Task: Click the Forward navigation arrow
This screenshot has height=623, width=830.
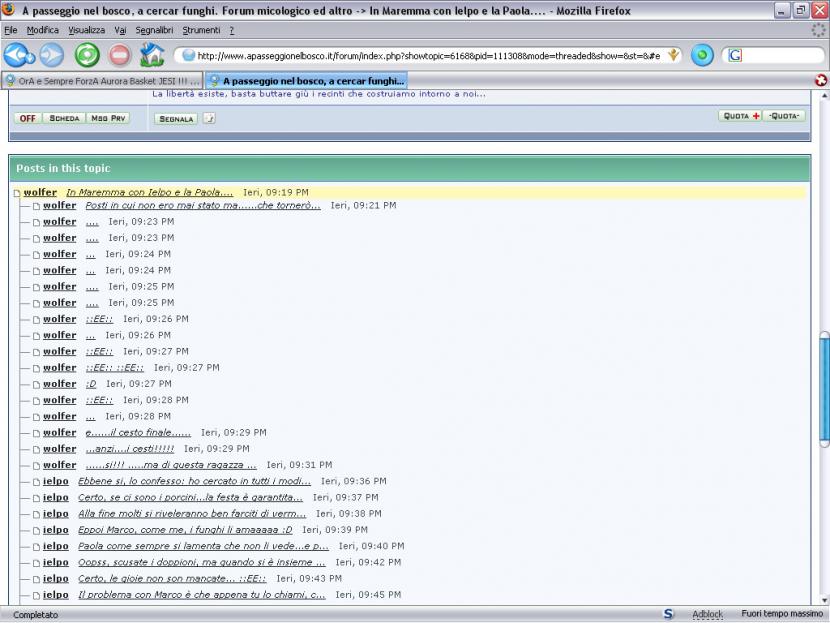Action: (x=51, y=55)
